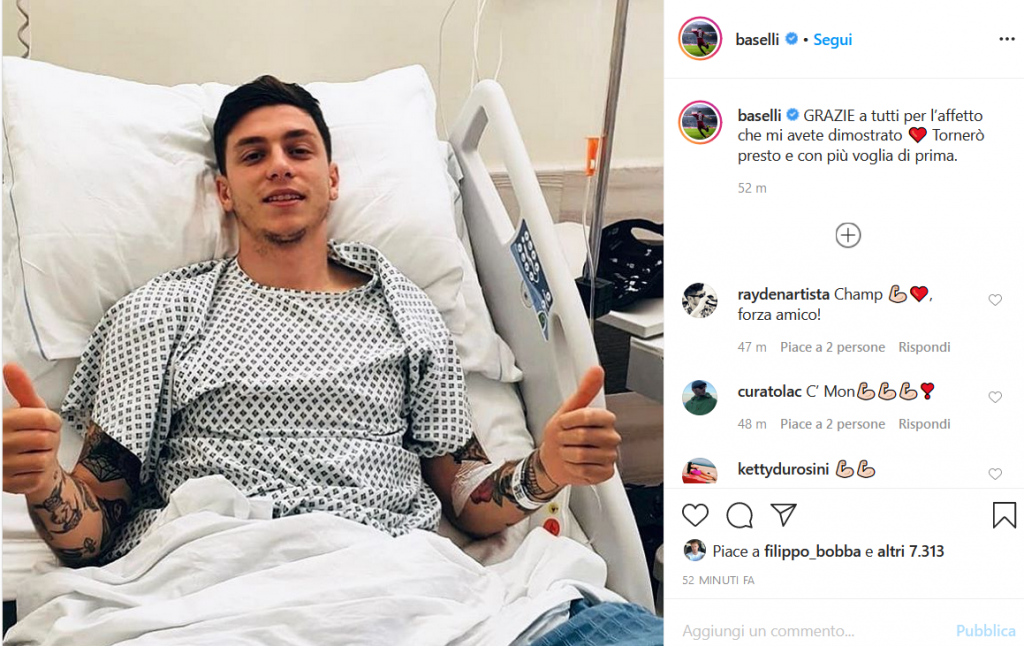Open the three-dot more options menu
Screen dimensions: 1024x646
click(x=1006, y=39)
